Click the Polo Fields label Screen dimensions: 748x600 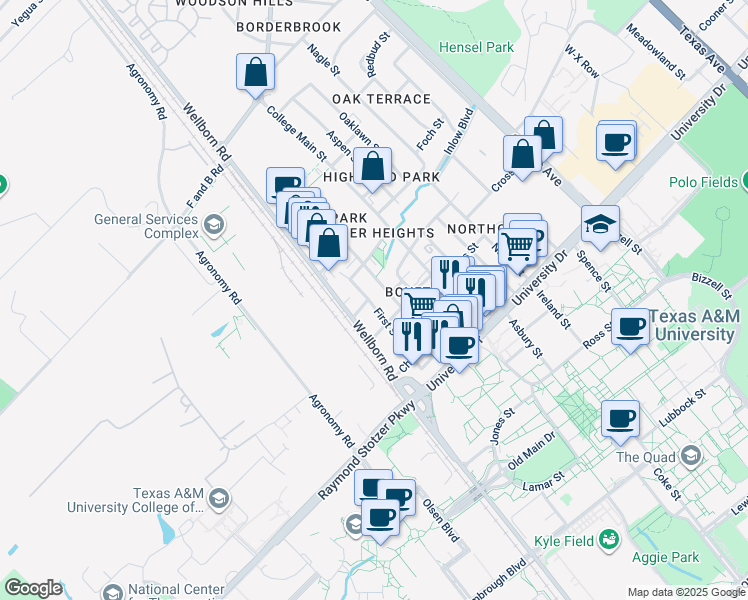coord(703,182)
